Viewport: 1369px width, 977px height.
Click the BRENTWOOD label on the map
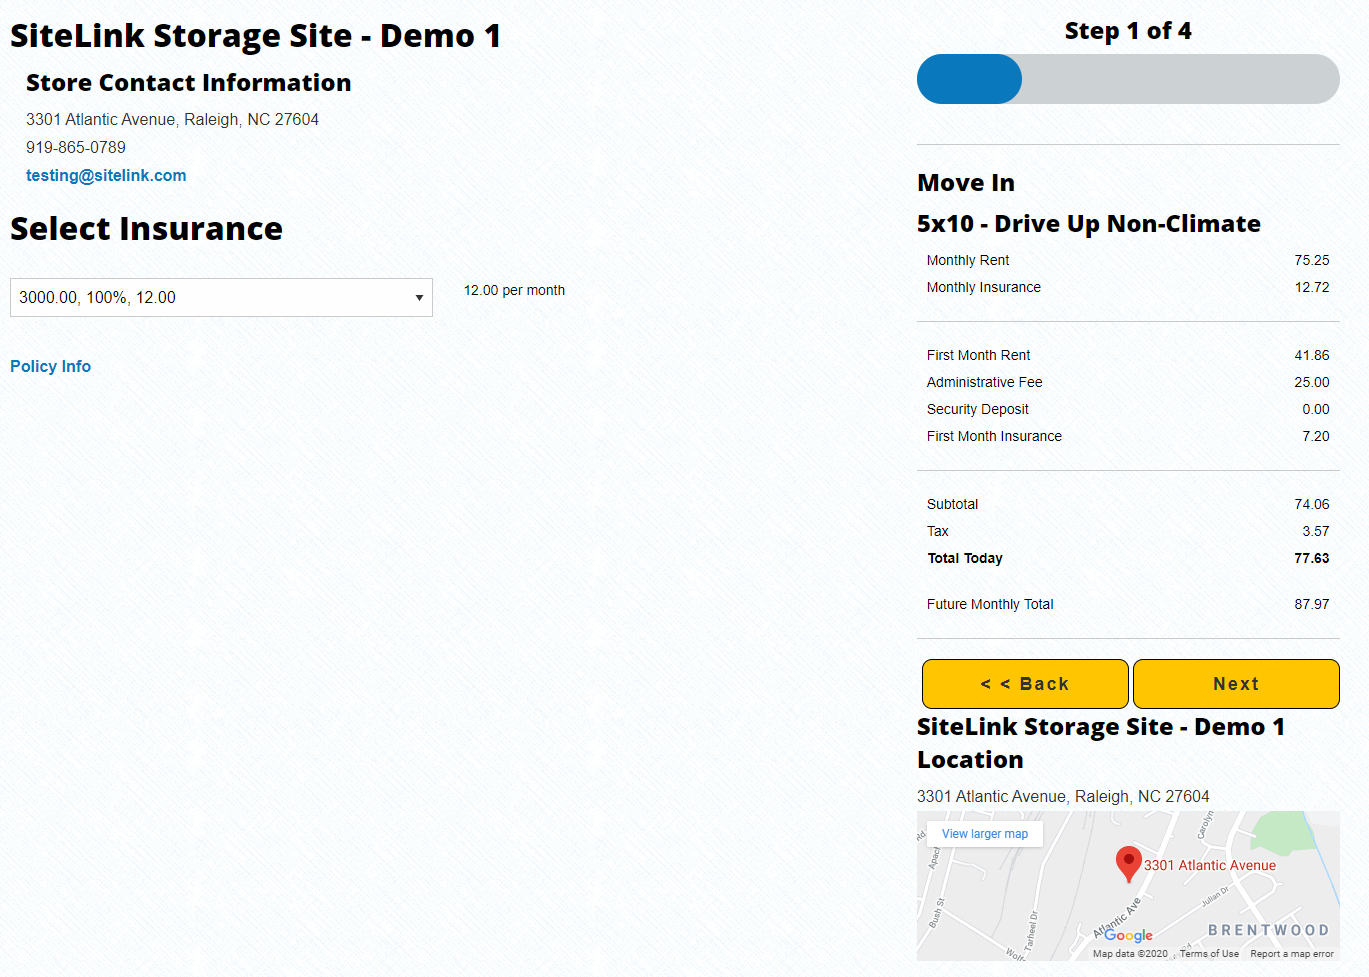[1268, 930]
